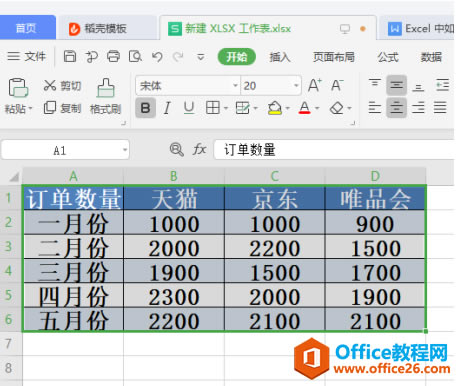Screen dimensions: 457x386
Task: Expand quick access toolbar customization arrow
Action: [x=200, y=57]
